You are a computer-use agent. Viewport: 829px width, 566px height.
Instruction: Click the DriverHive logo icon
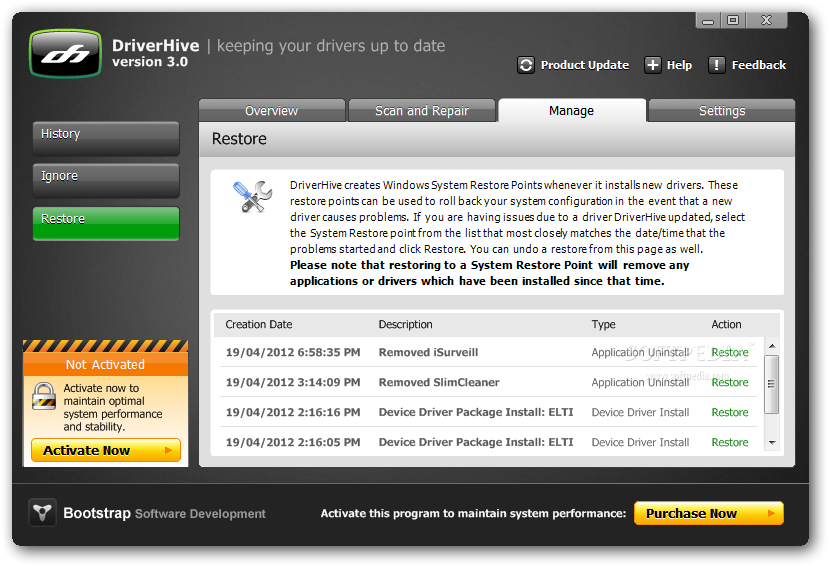[x=66, y=54]
